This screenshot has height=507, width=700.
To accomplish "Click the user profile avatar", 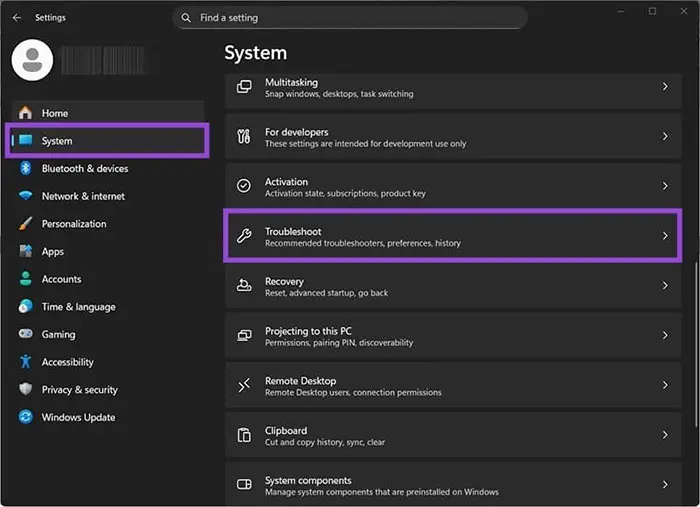I will tap(32, 60).
